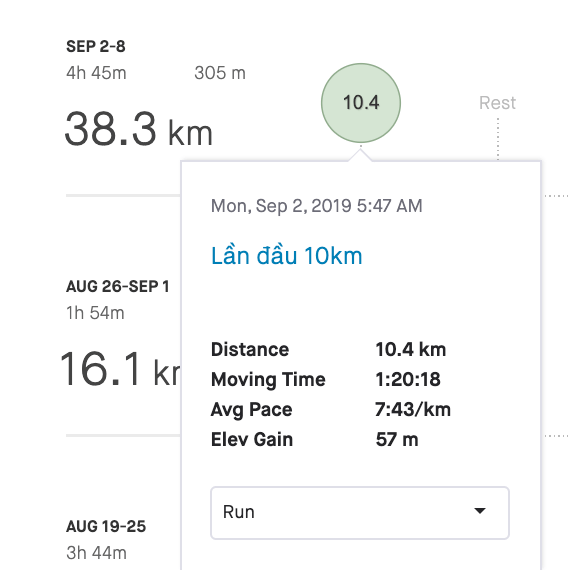Click the 57 m Elev Gain value
Screen dimensions: 568x570
(x=397, y=439)
